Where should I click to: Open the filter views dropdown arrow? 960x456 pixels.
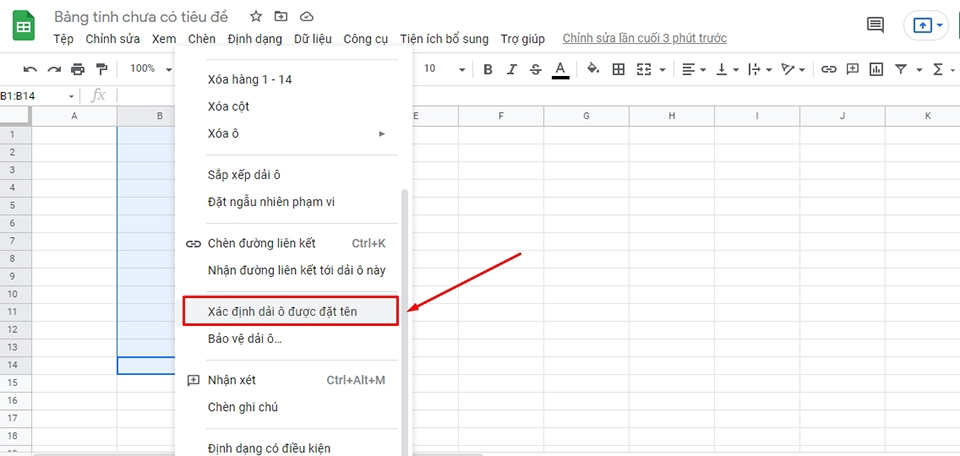point(919,70)
